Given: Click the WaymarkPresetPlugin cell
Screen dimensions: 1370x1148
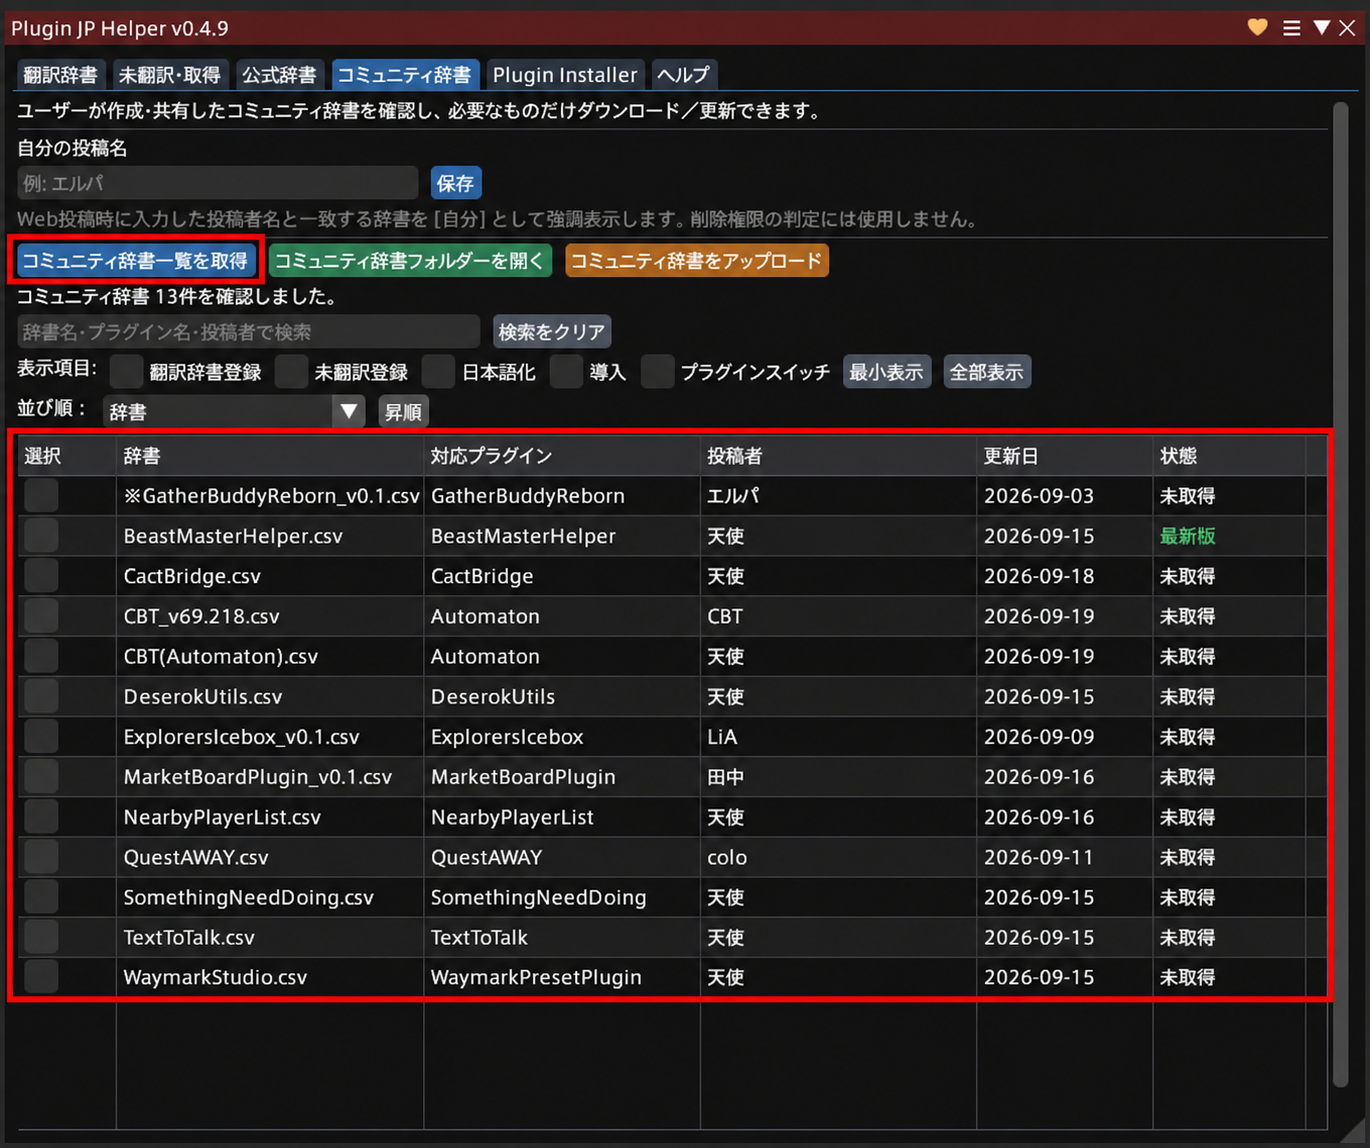Looking at the screenshot, I should point(536,977).
